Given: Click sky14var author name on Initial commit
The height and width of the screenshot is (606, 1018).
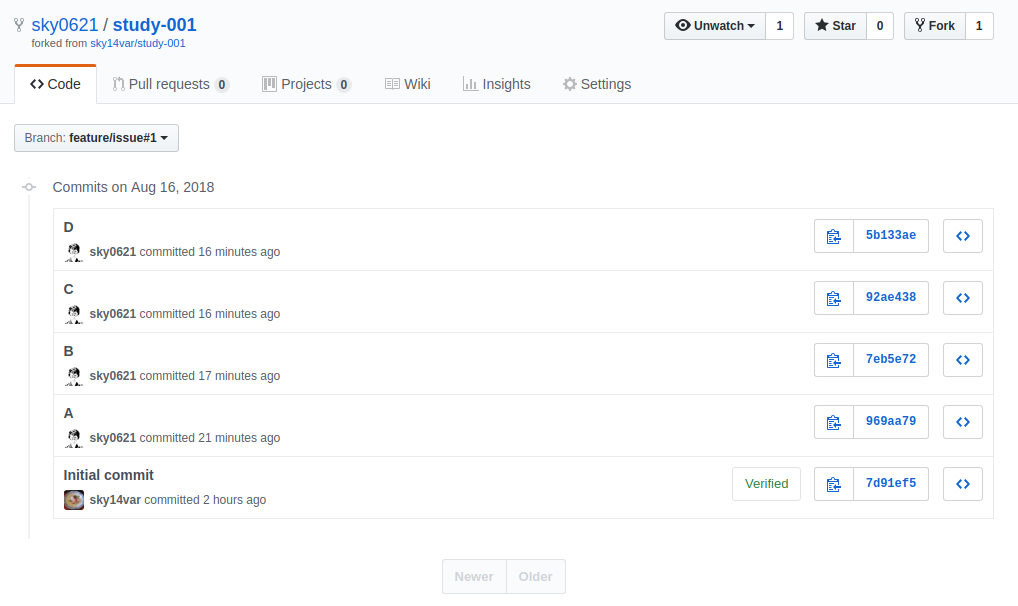Looking at the screenshot, I should (115, 500).
